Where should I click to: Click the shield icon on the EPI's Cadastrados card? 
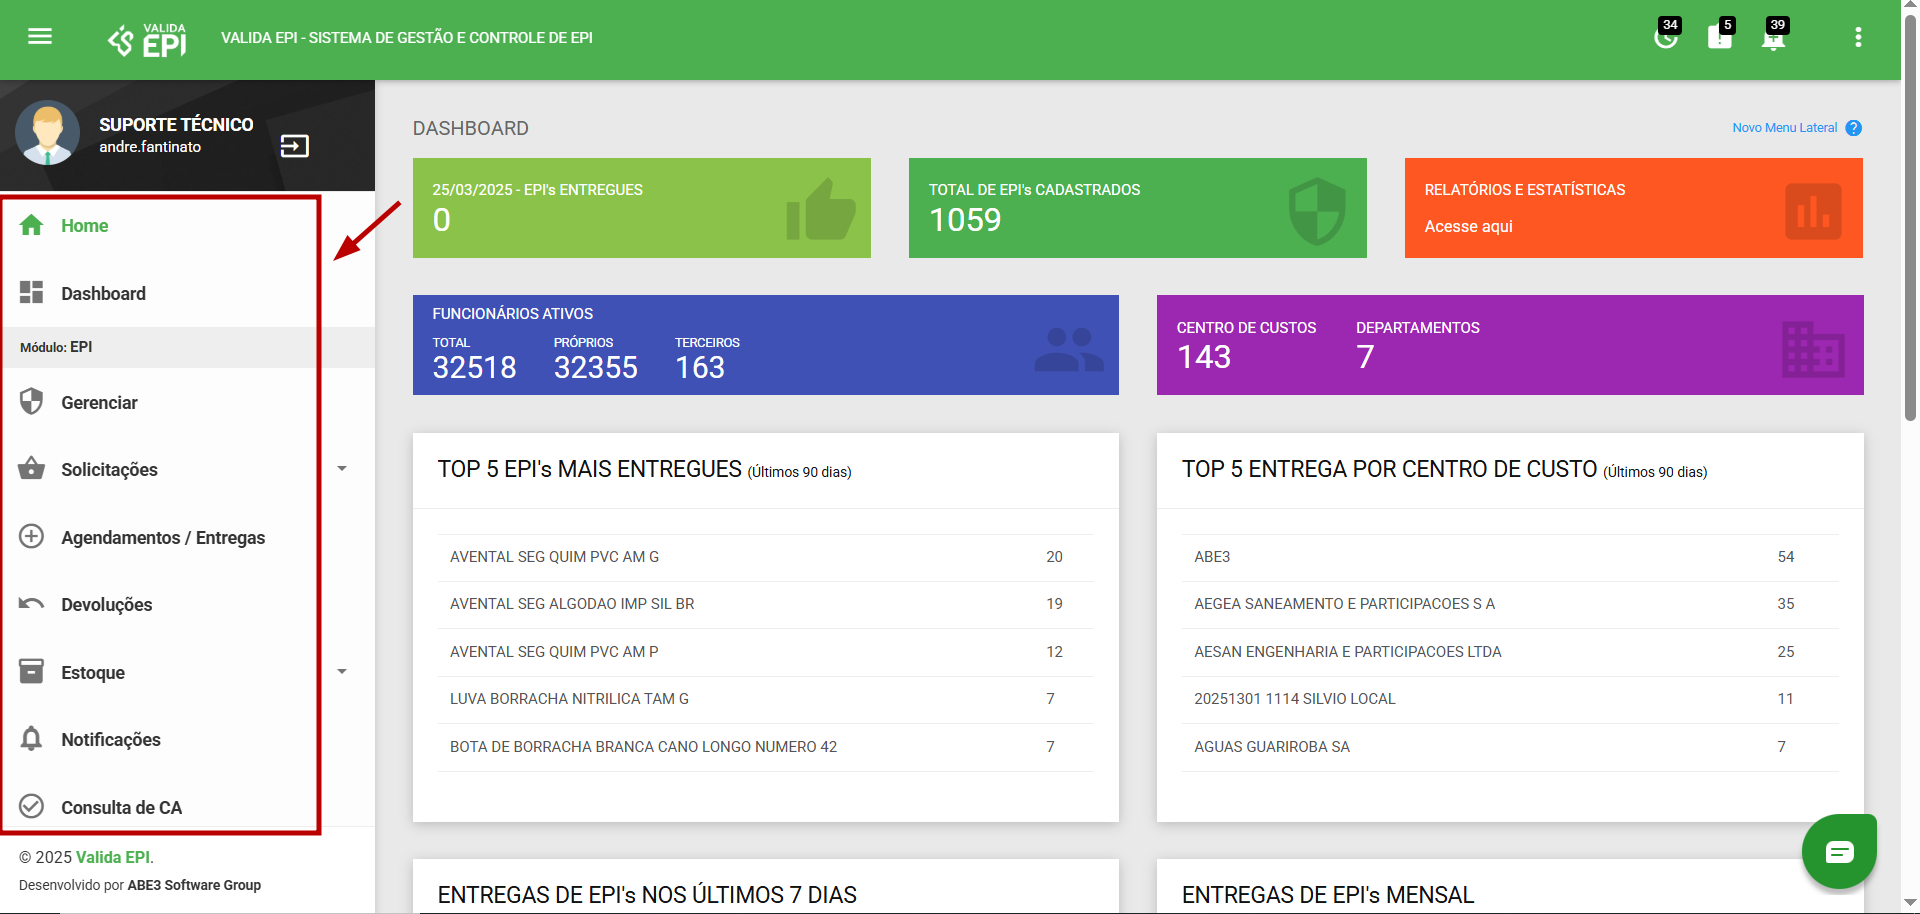pyautogui.click(x=1317, y=211)
